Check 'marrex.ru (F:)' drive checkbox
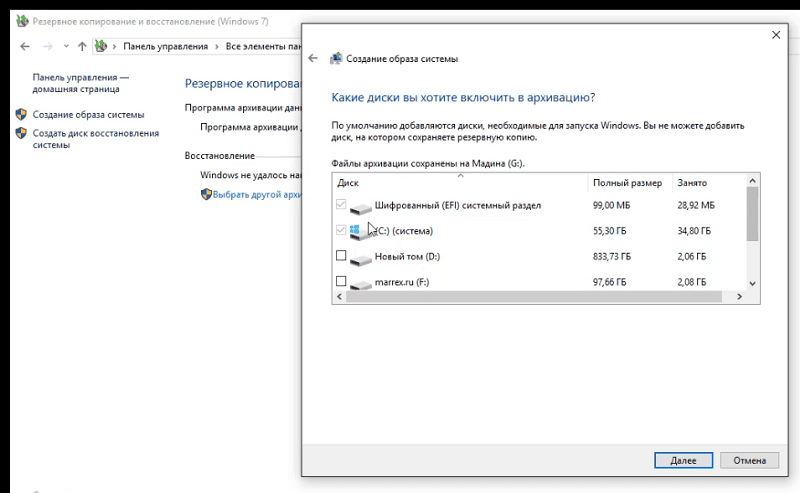800x493 pixels. [341, 281]
